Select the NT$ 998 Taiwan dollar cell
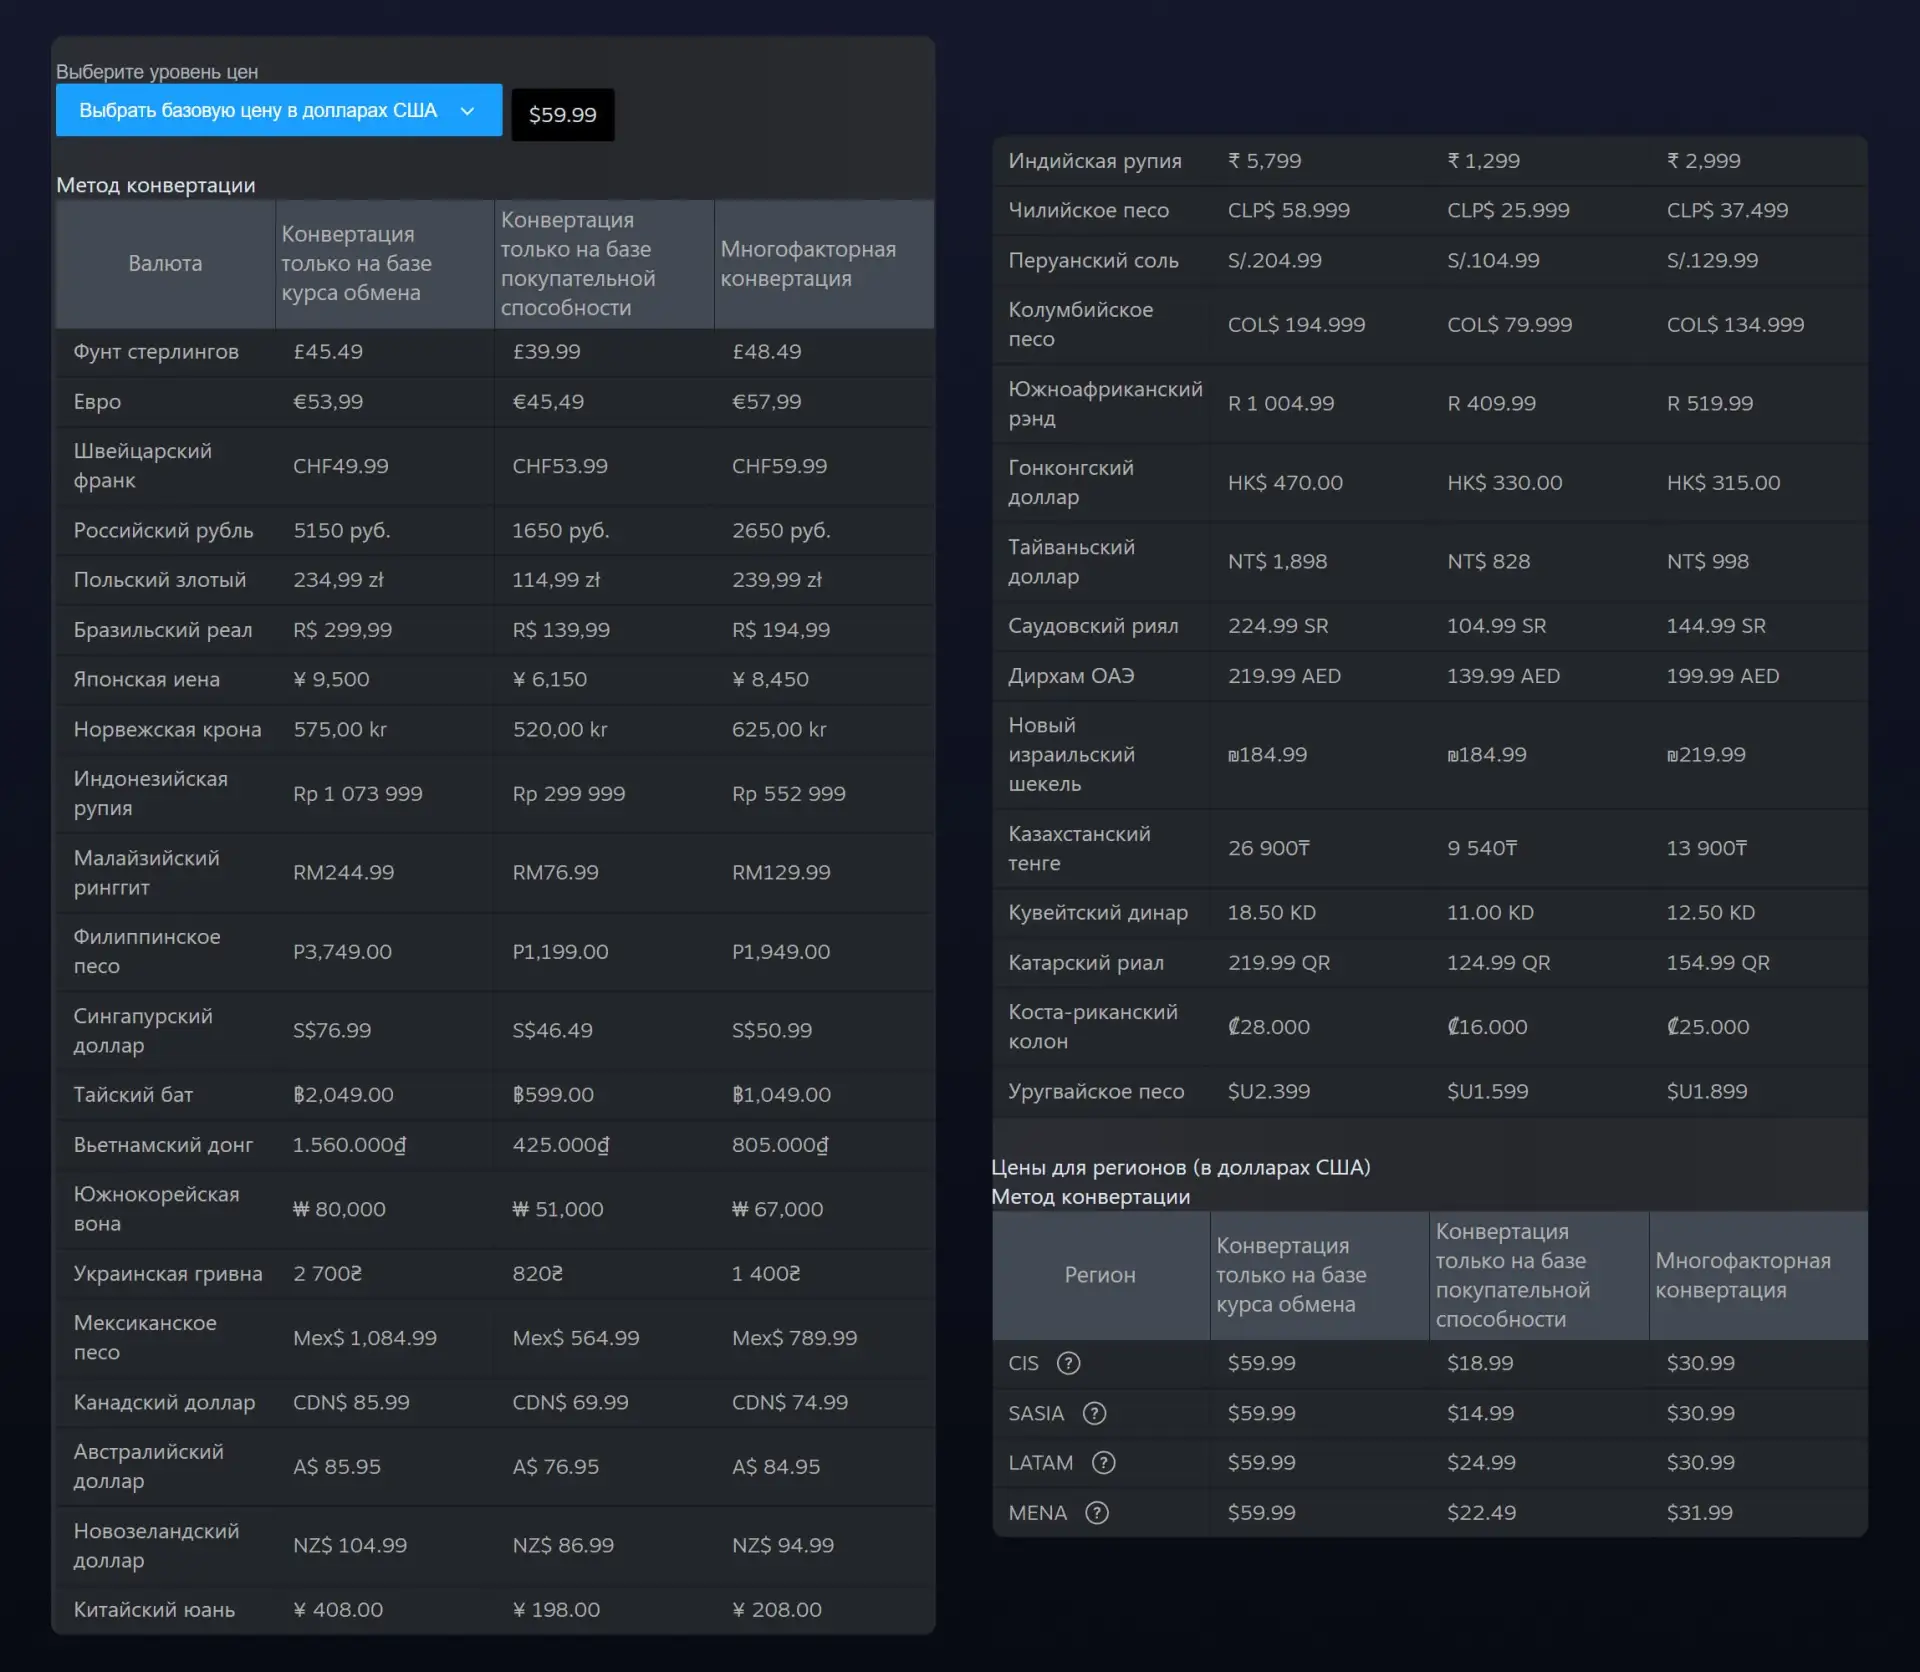 [x=1707, y=562]
